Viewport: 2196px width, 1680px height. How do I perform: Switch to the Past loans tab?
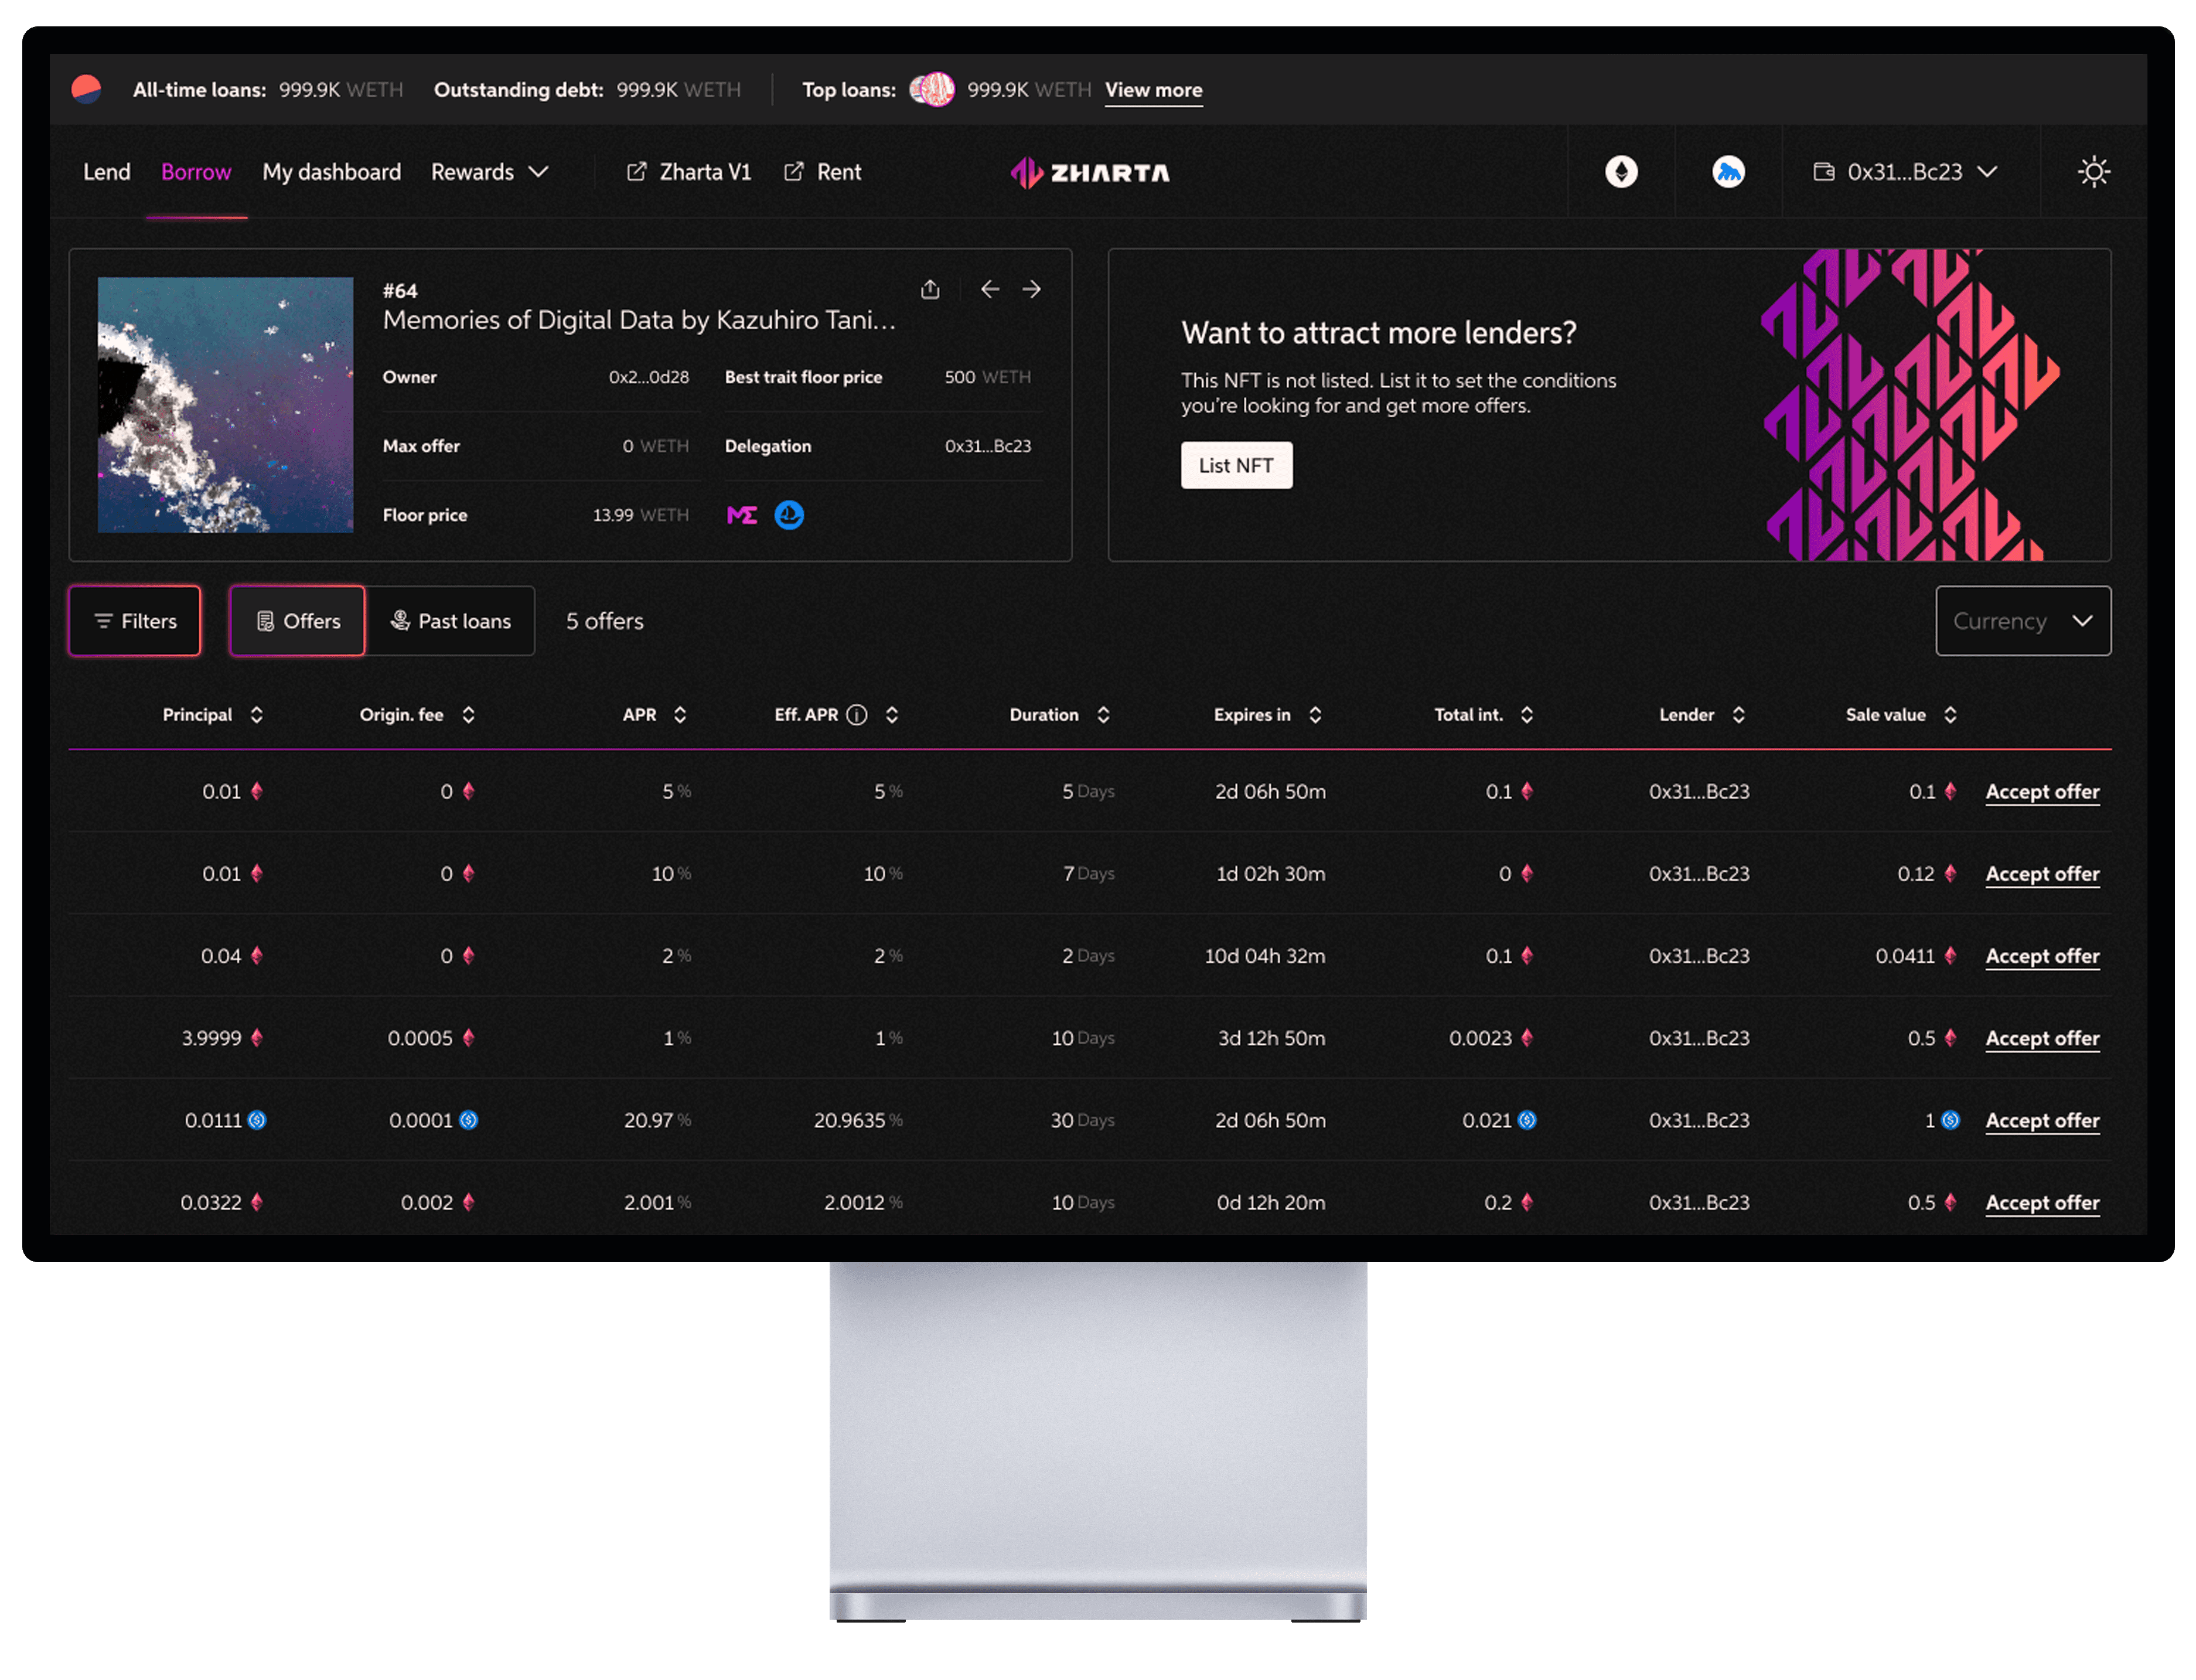[451, 621]
